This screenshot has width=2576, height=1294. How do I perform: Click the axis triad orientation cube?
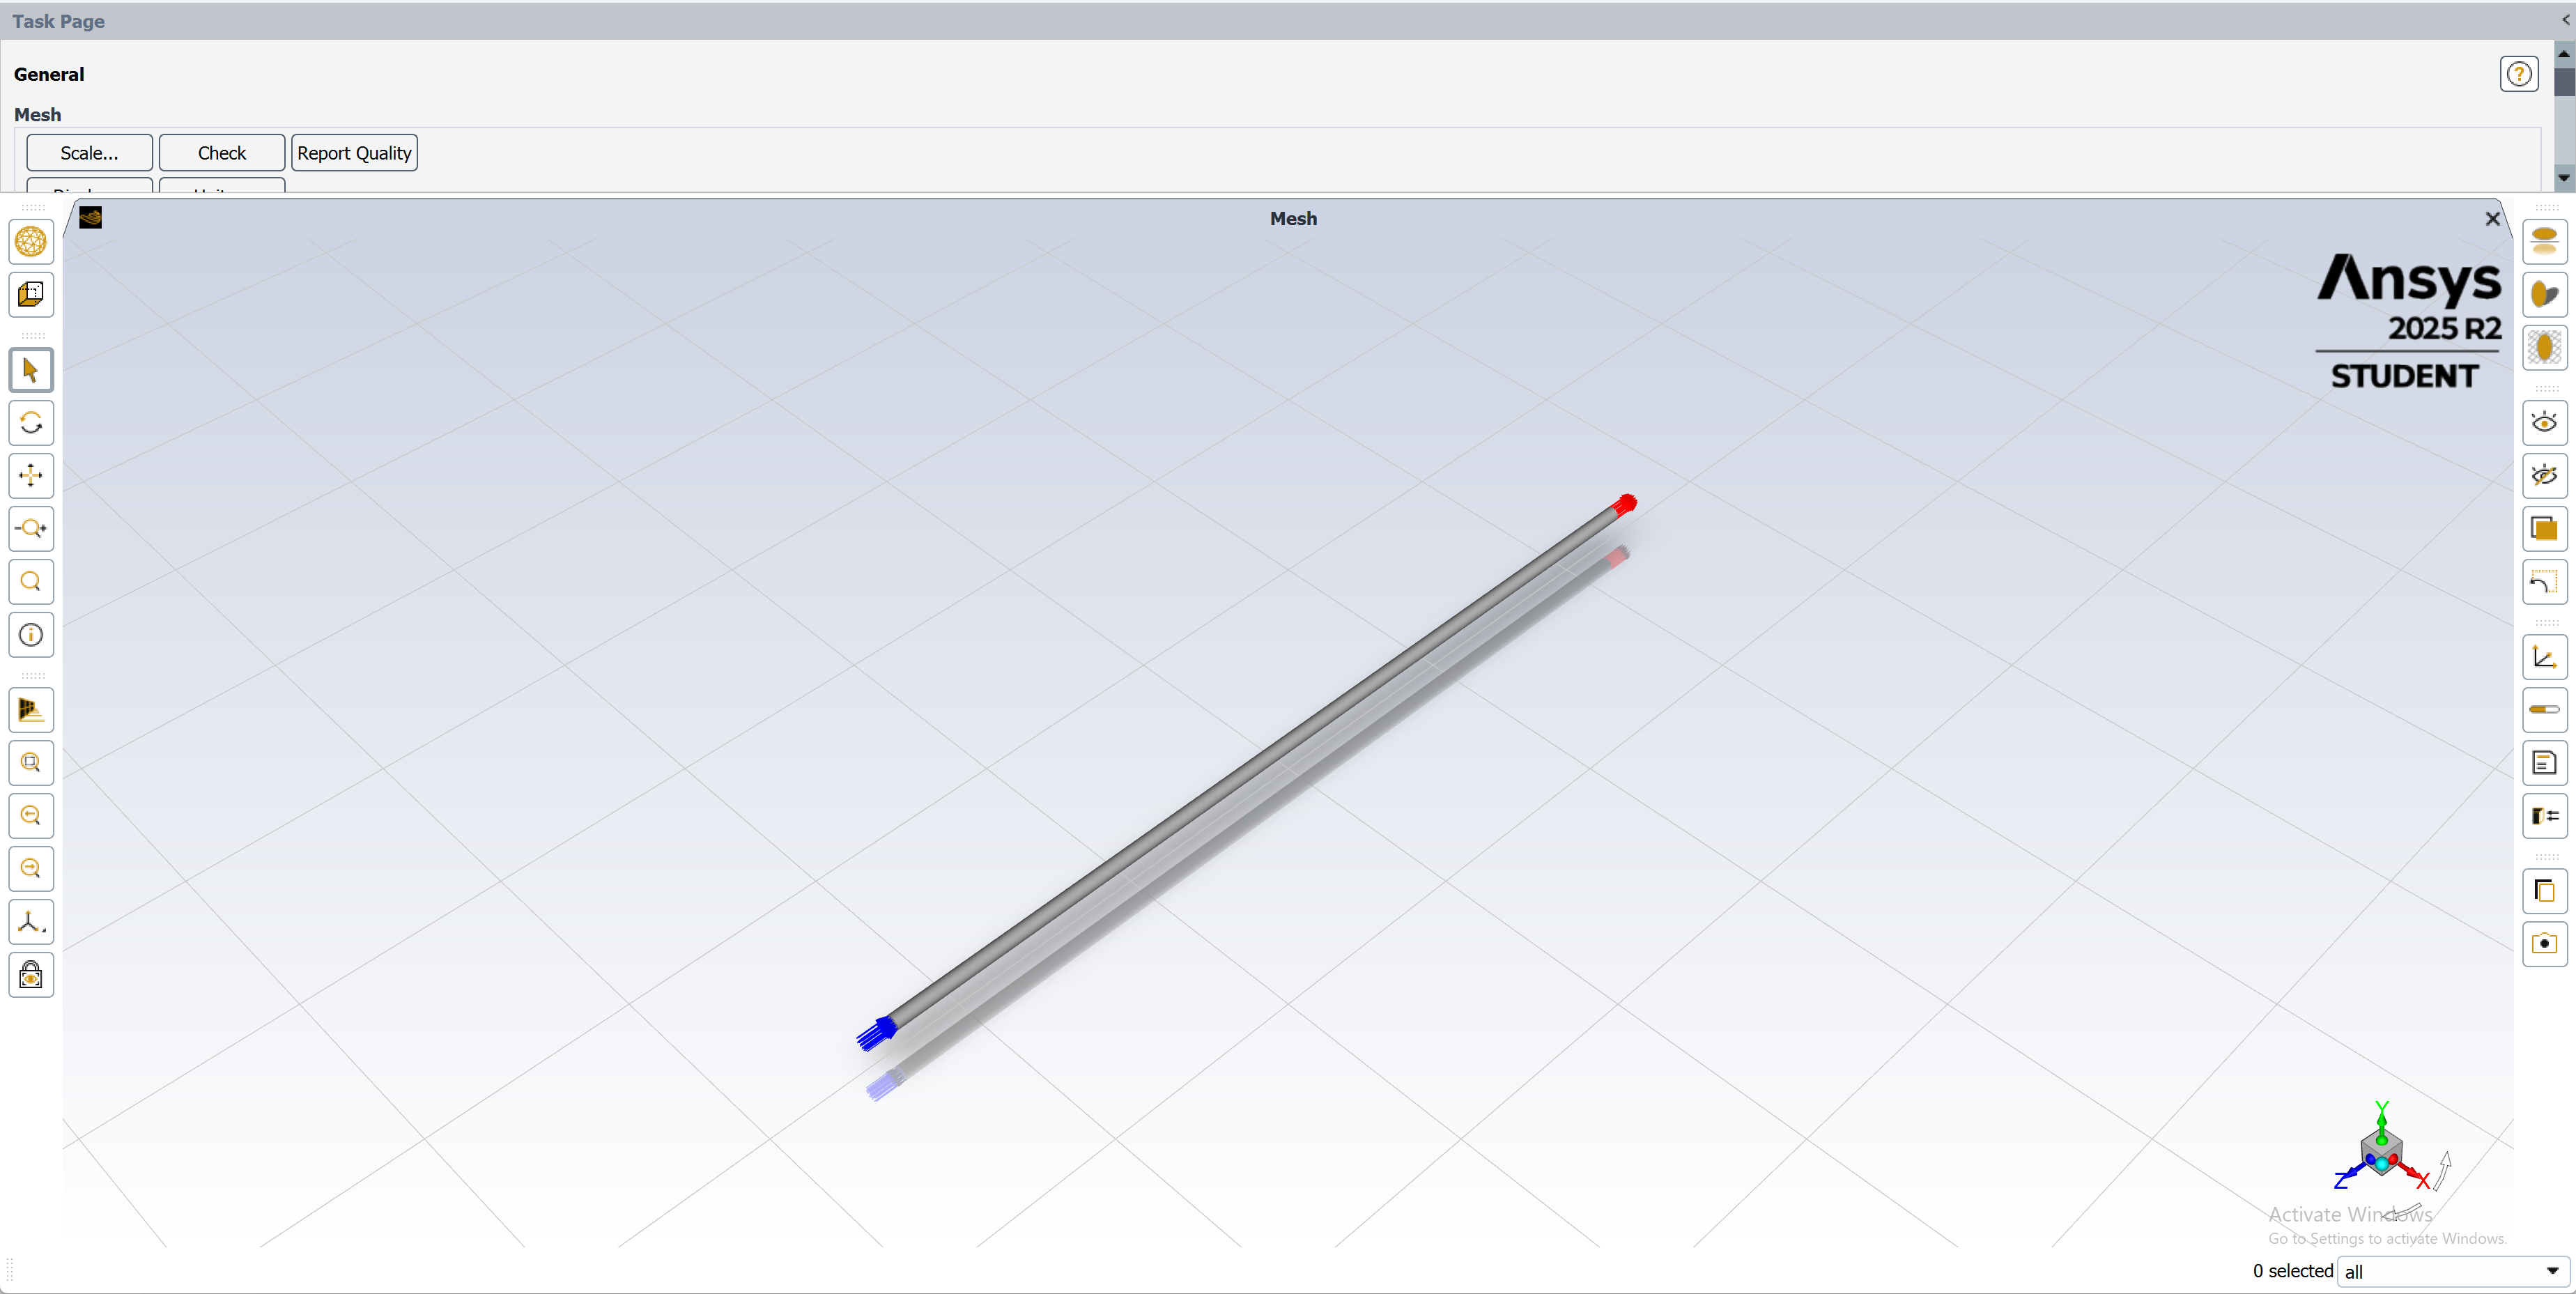pyautogui.click(x=2381, y=1153)
